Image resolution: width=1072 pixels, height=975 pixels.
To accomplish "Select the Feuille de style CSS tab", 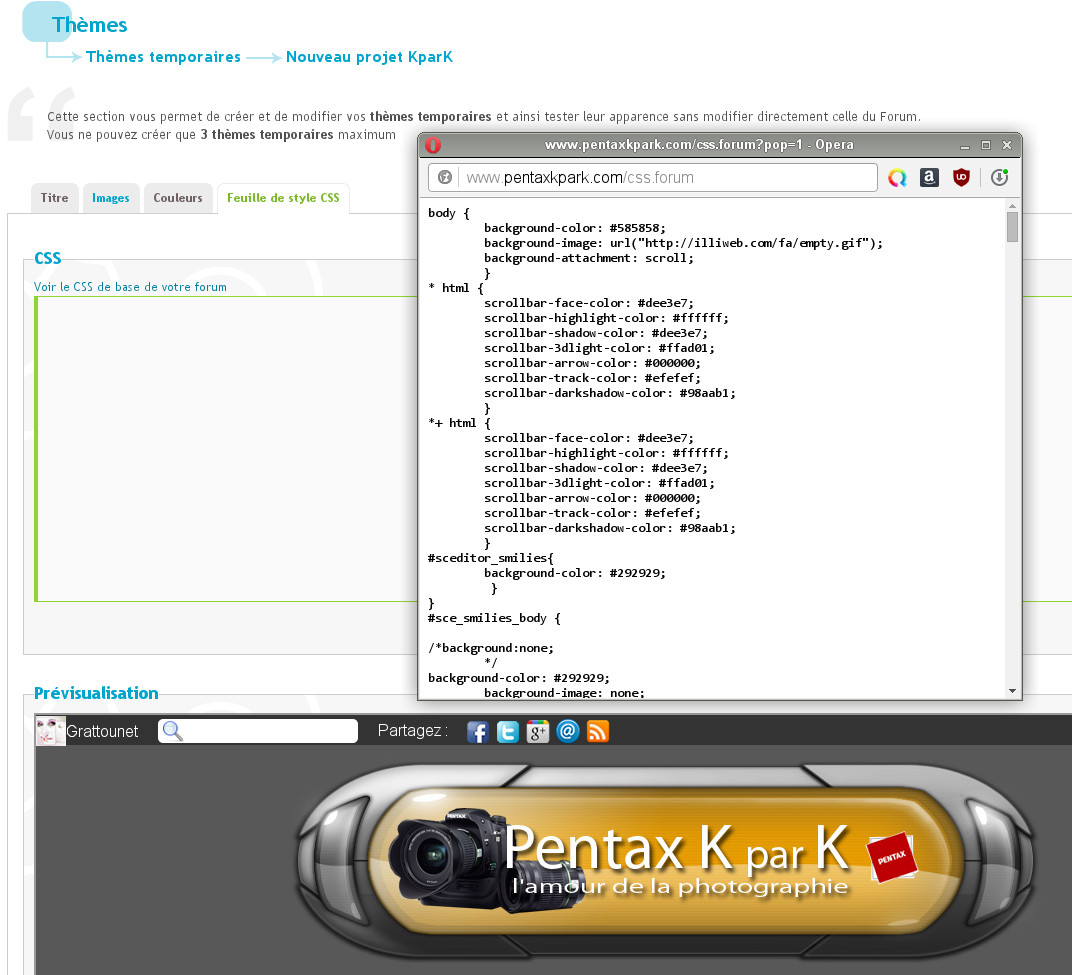I will 283,198.
